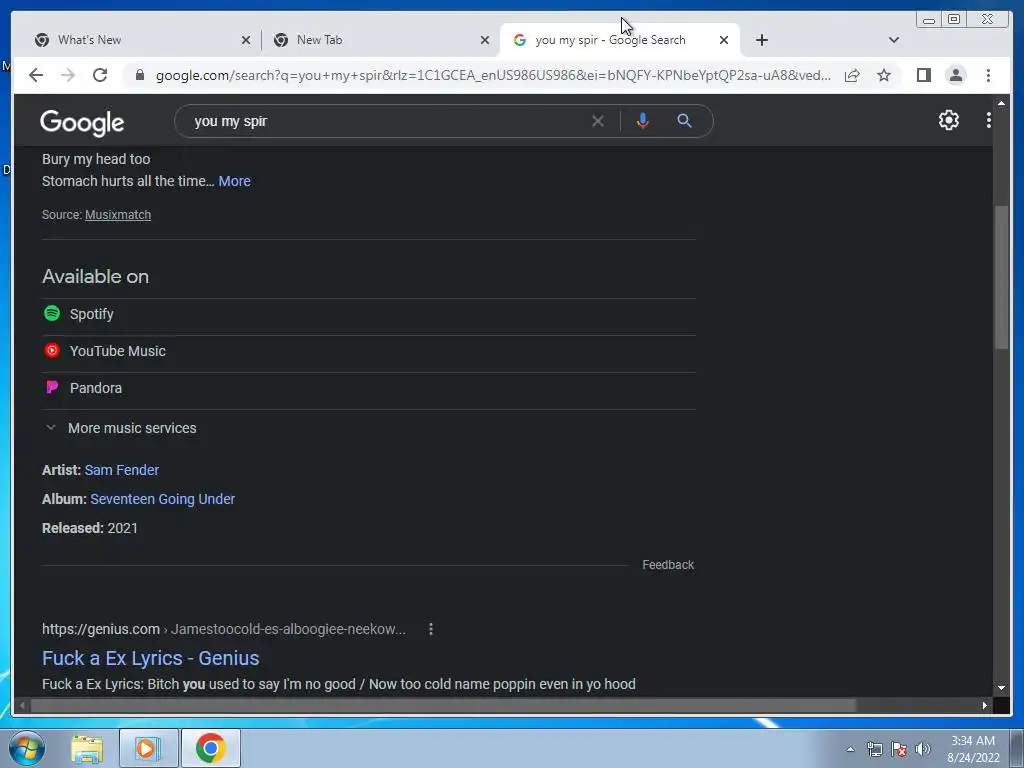Screen dimensions: 1024x768
Task: Open File Explorer from the taskbar
Action: point(87,748)
